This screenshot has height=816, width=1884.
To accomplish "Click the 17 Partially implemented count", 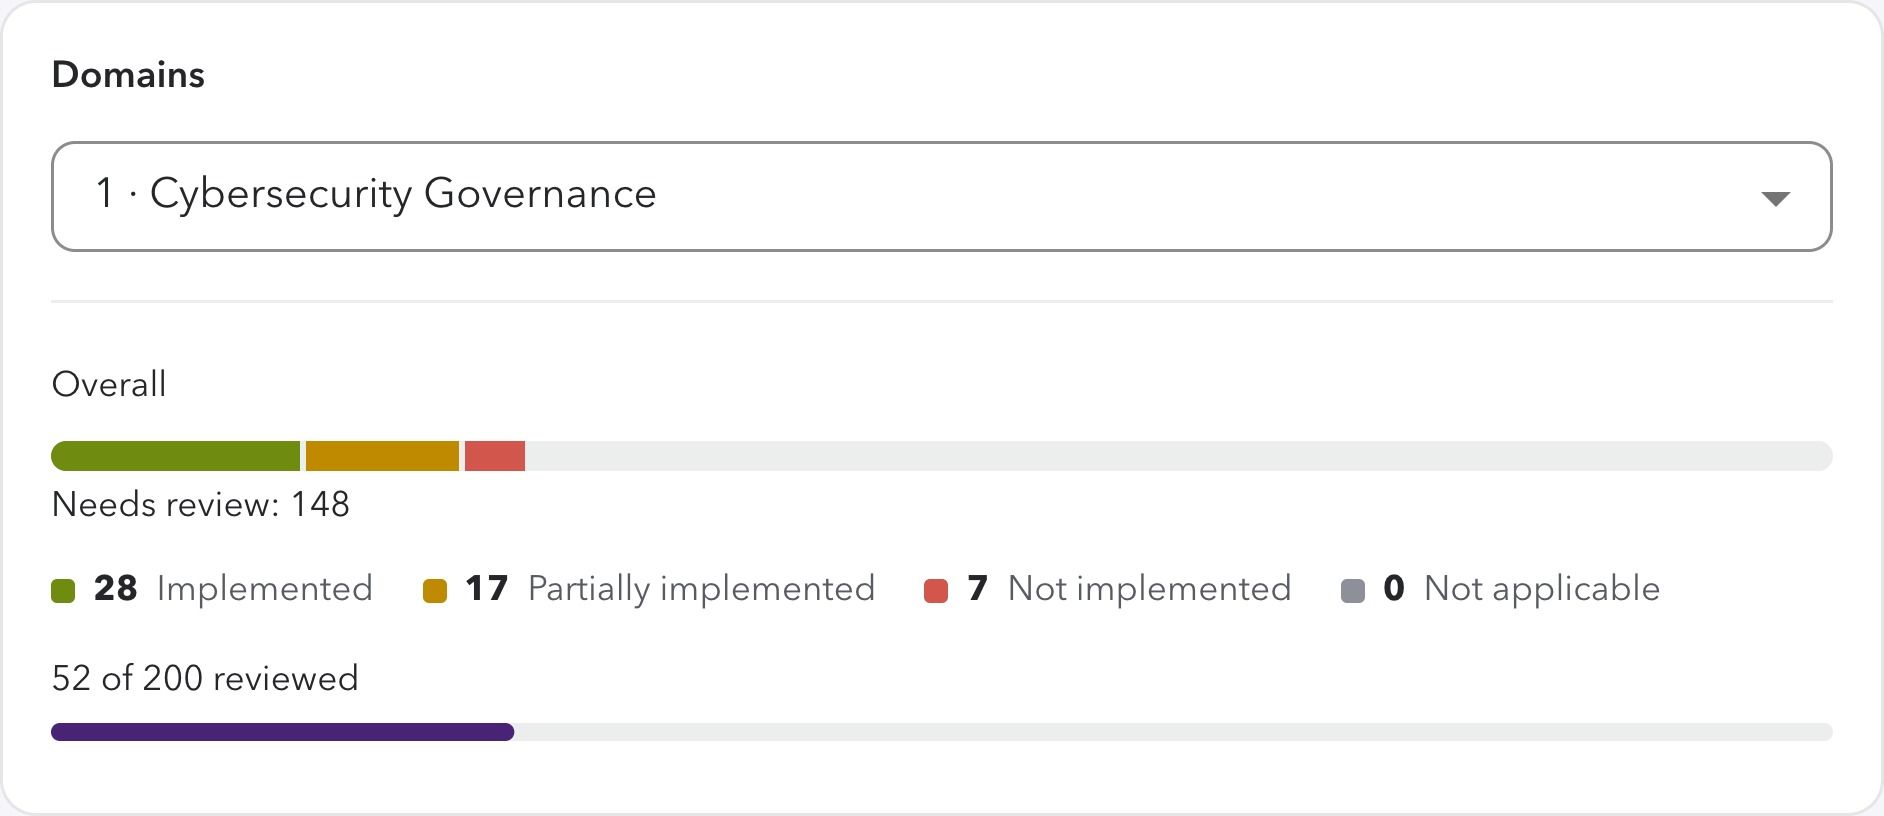I will tap(487, 588).
